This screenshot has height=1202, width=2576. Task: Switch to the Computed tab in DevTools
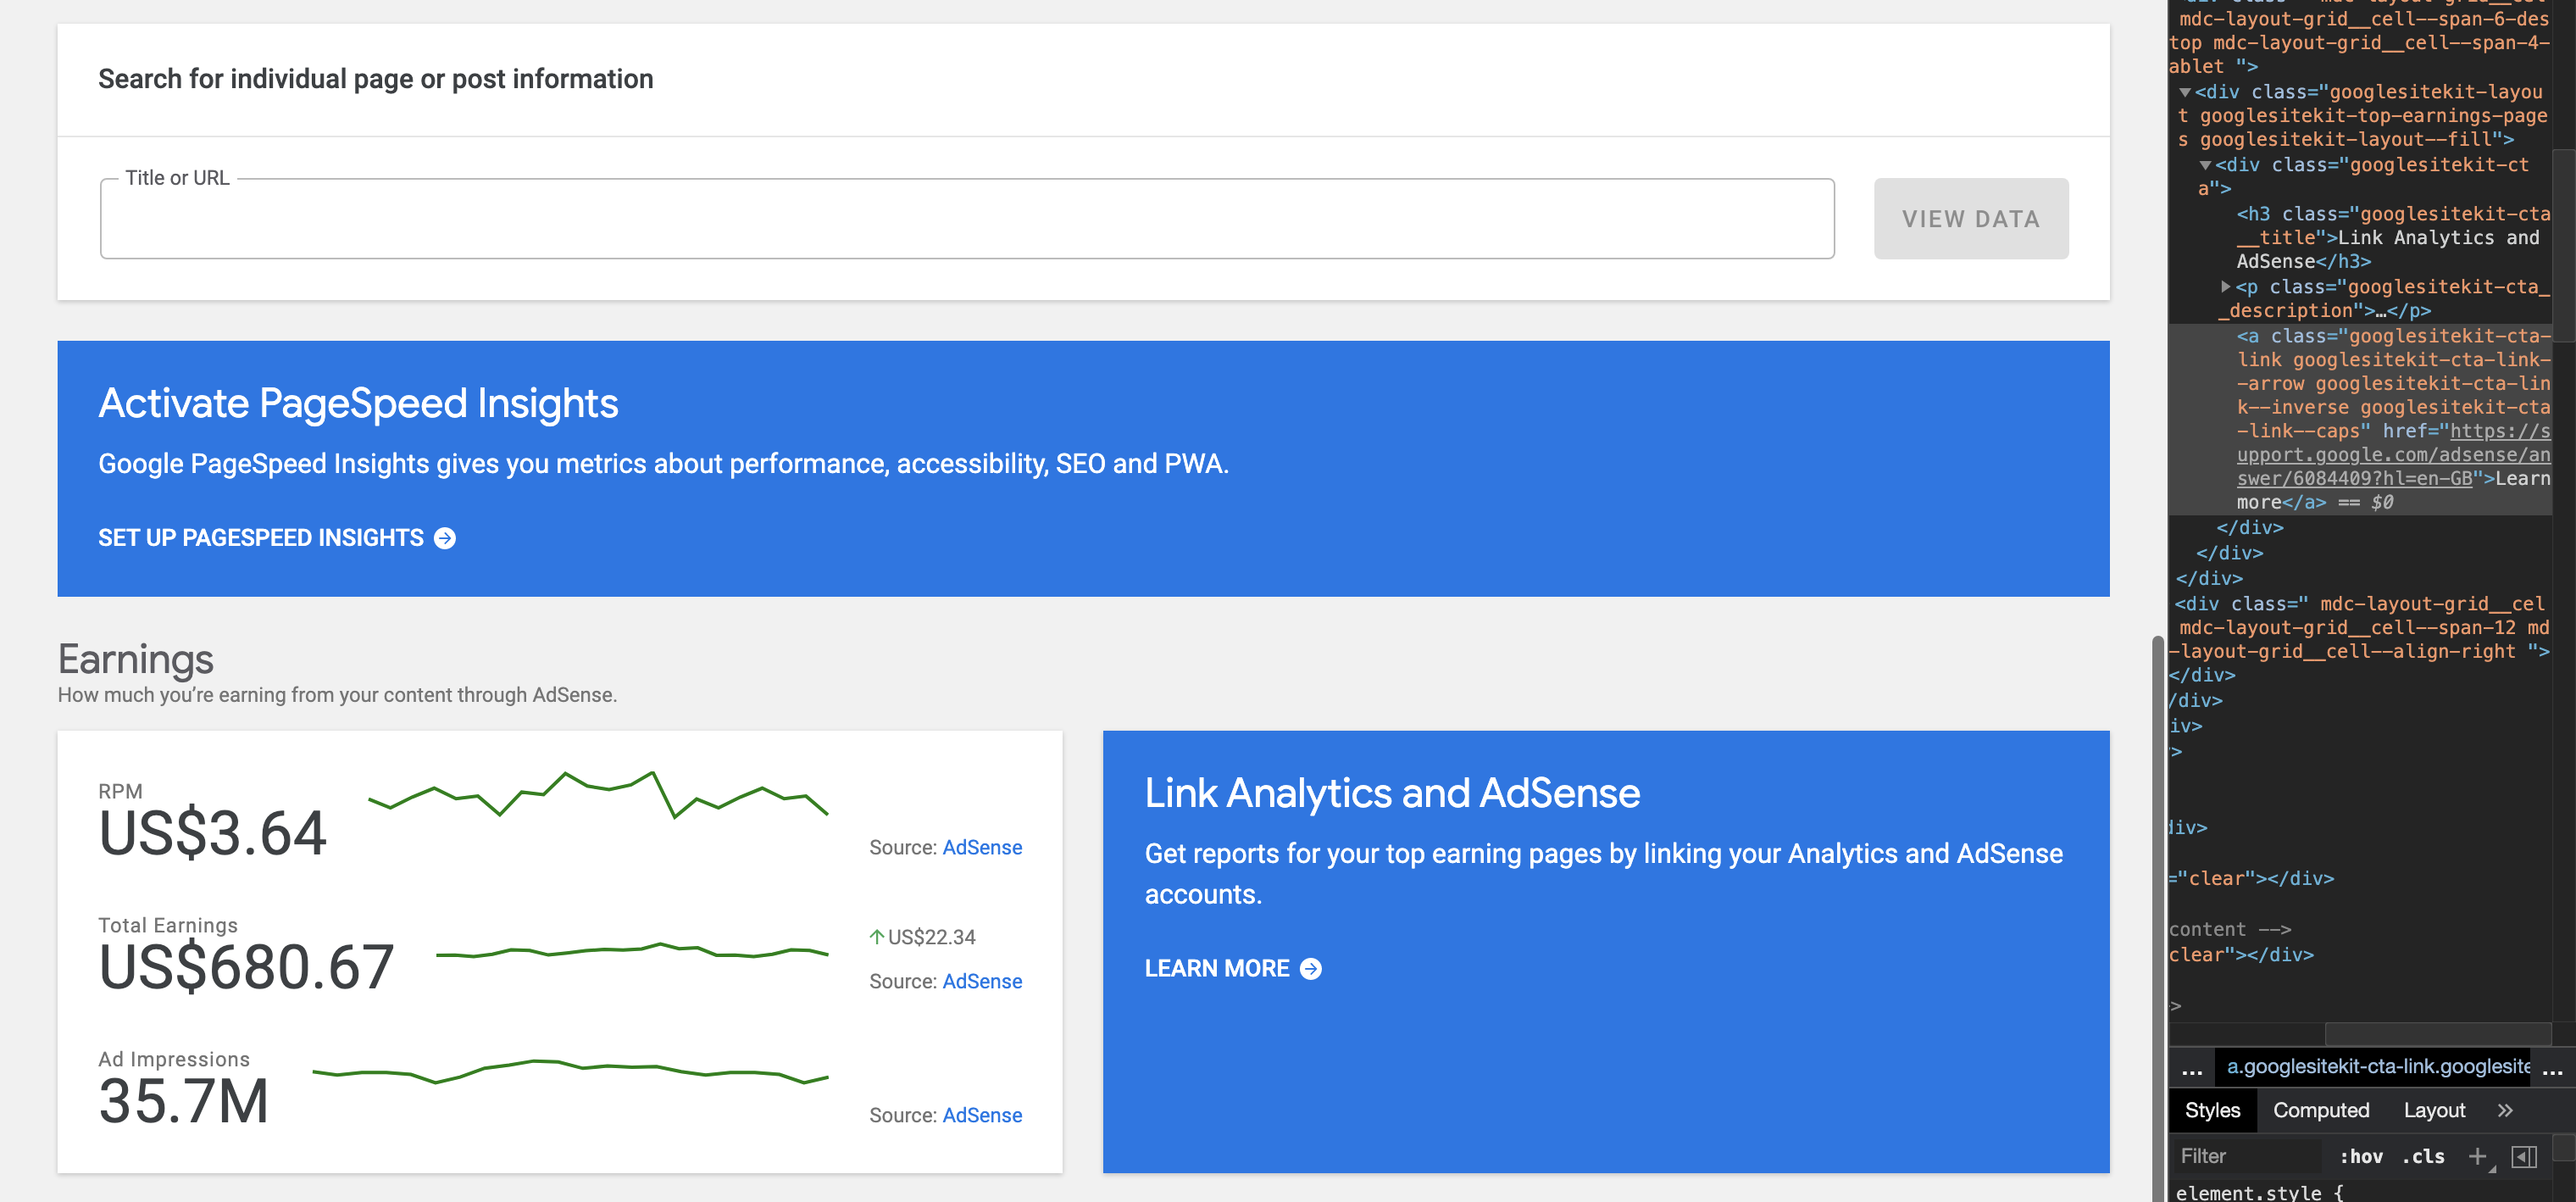point(2321,1110)
